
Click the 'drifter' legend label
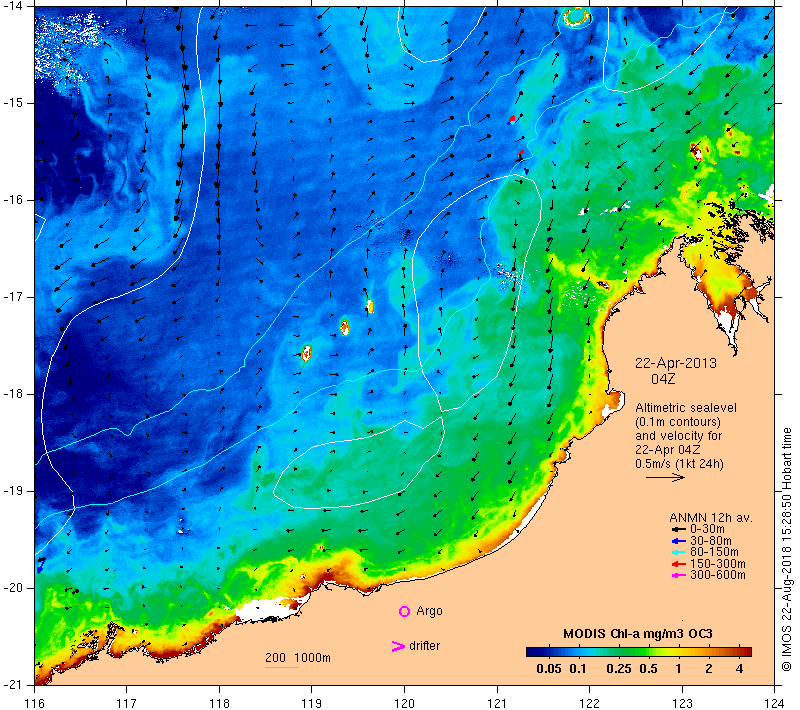[424, 646]
